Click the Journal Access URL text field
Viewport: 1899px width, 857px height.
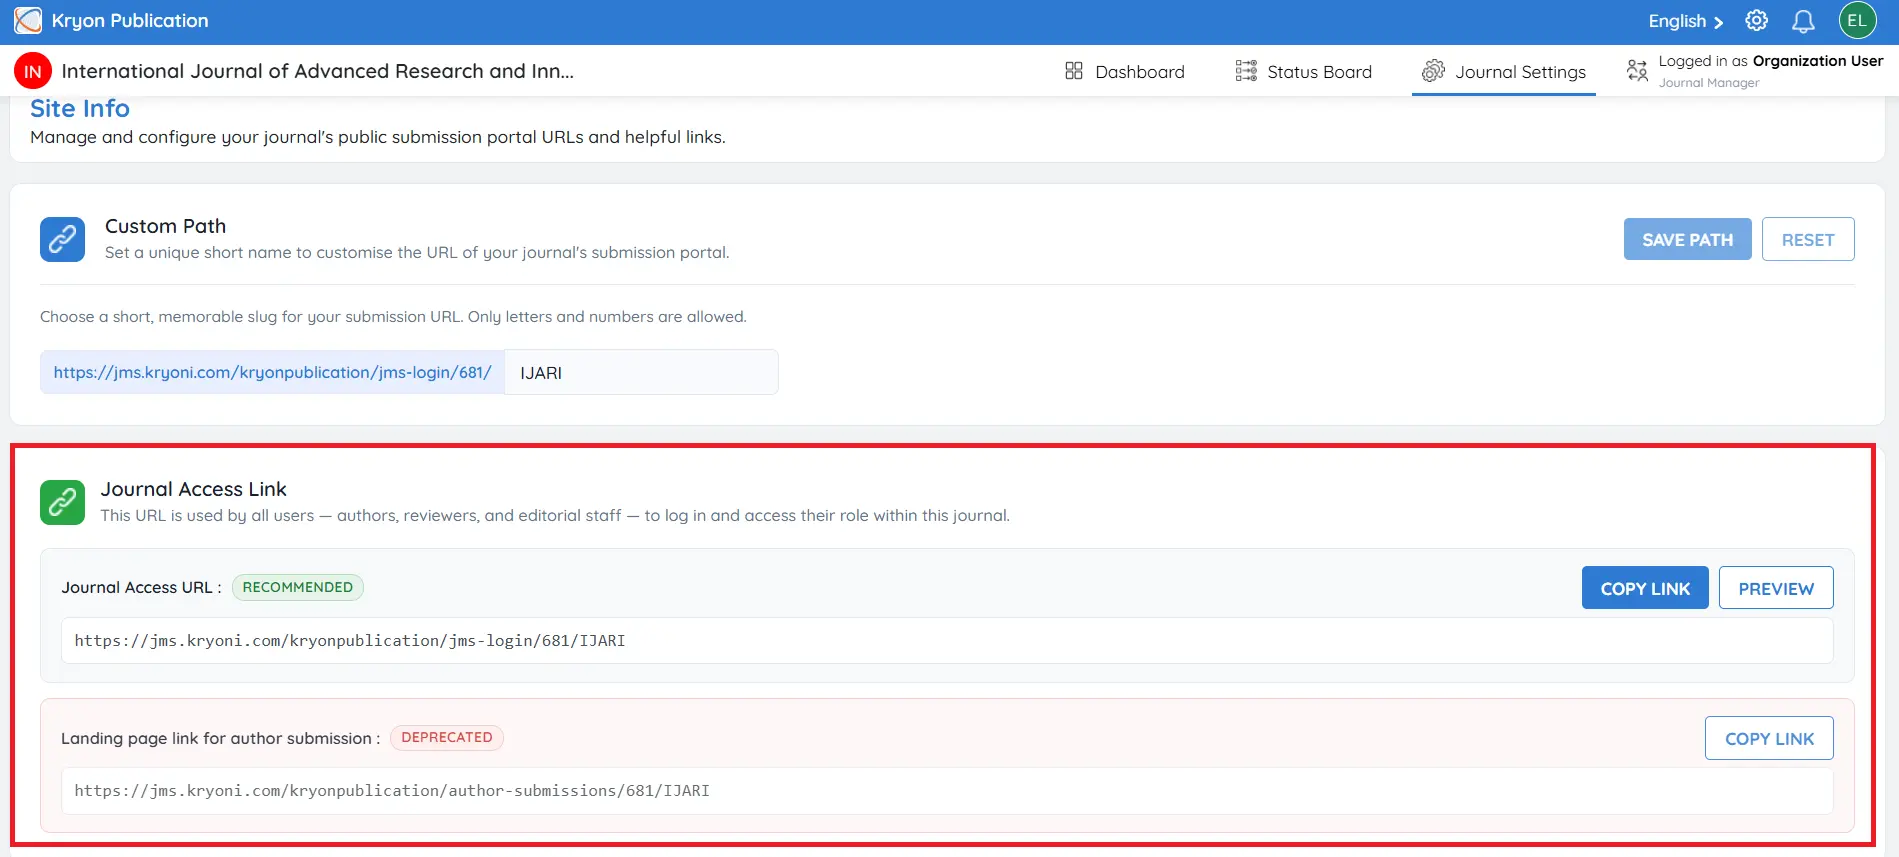click(x=947, y=640)
